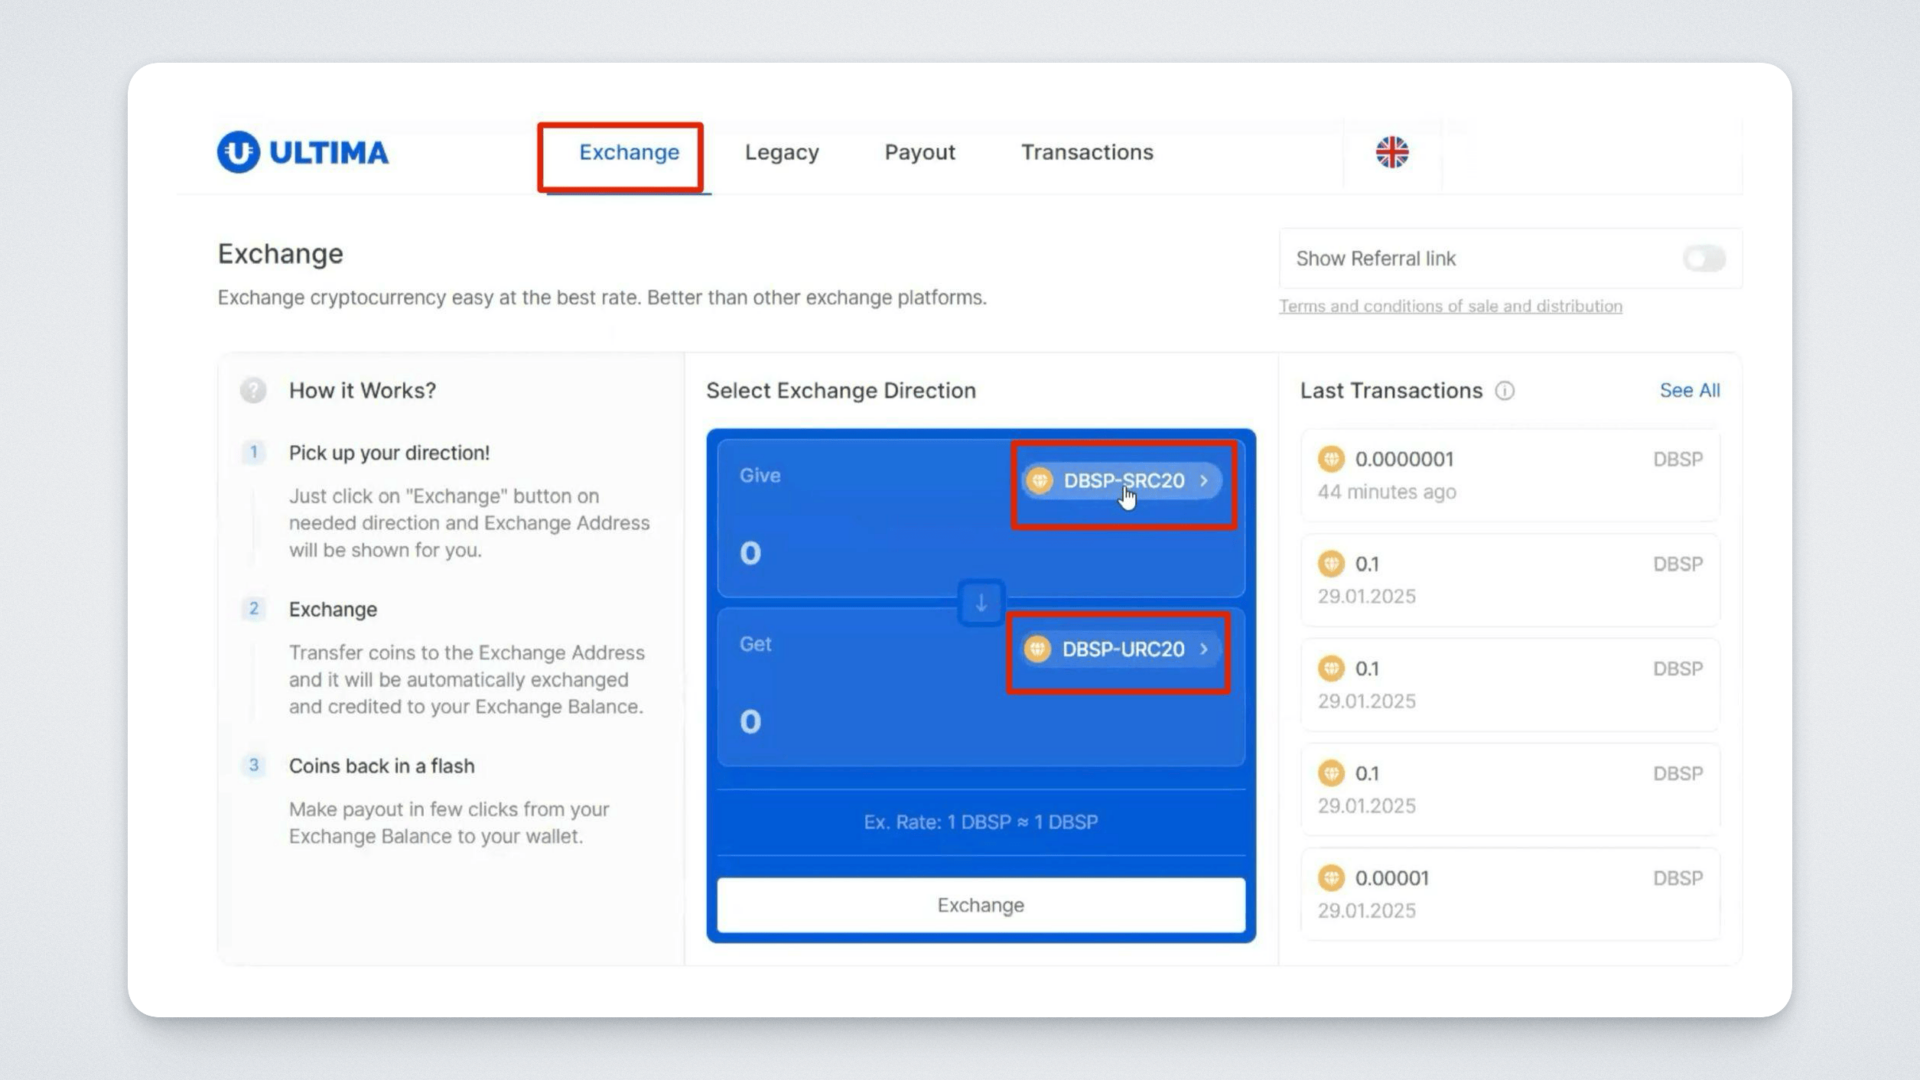Open the See All transactions link
Viewport: 1920px width, 1080px height.
click(x=1689, y=391)
